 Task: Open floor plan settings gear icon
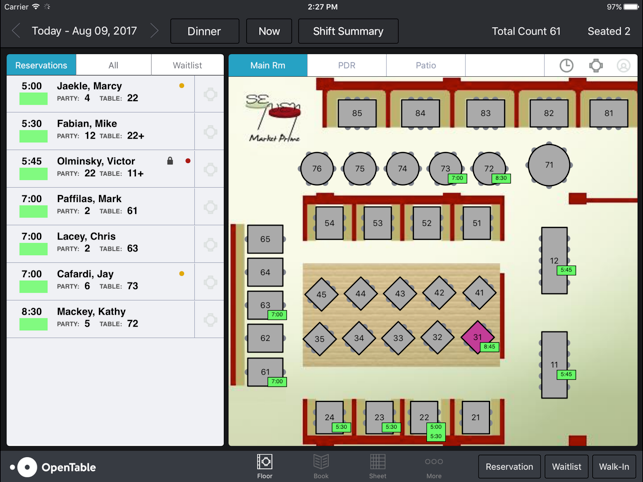click(x=596, y=65)
